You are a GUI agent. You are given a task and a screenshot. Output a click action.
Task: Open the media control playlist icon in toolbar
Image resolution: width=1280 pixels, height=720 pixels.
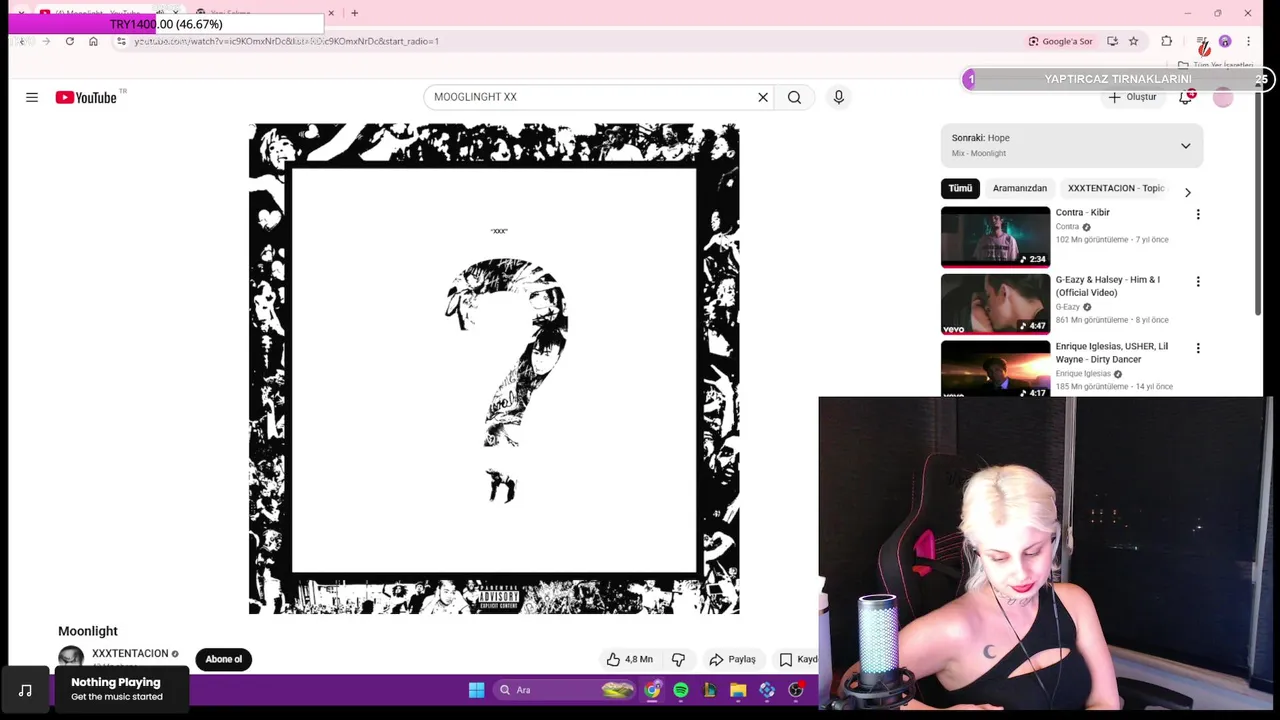(1202, 41)
